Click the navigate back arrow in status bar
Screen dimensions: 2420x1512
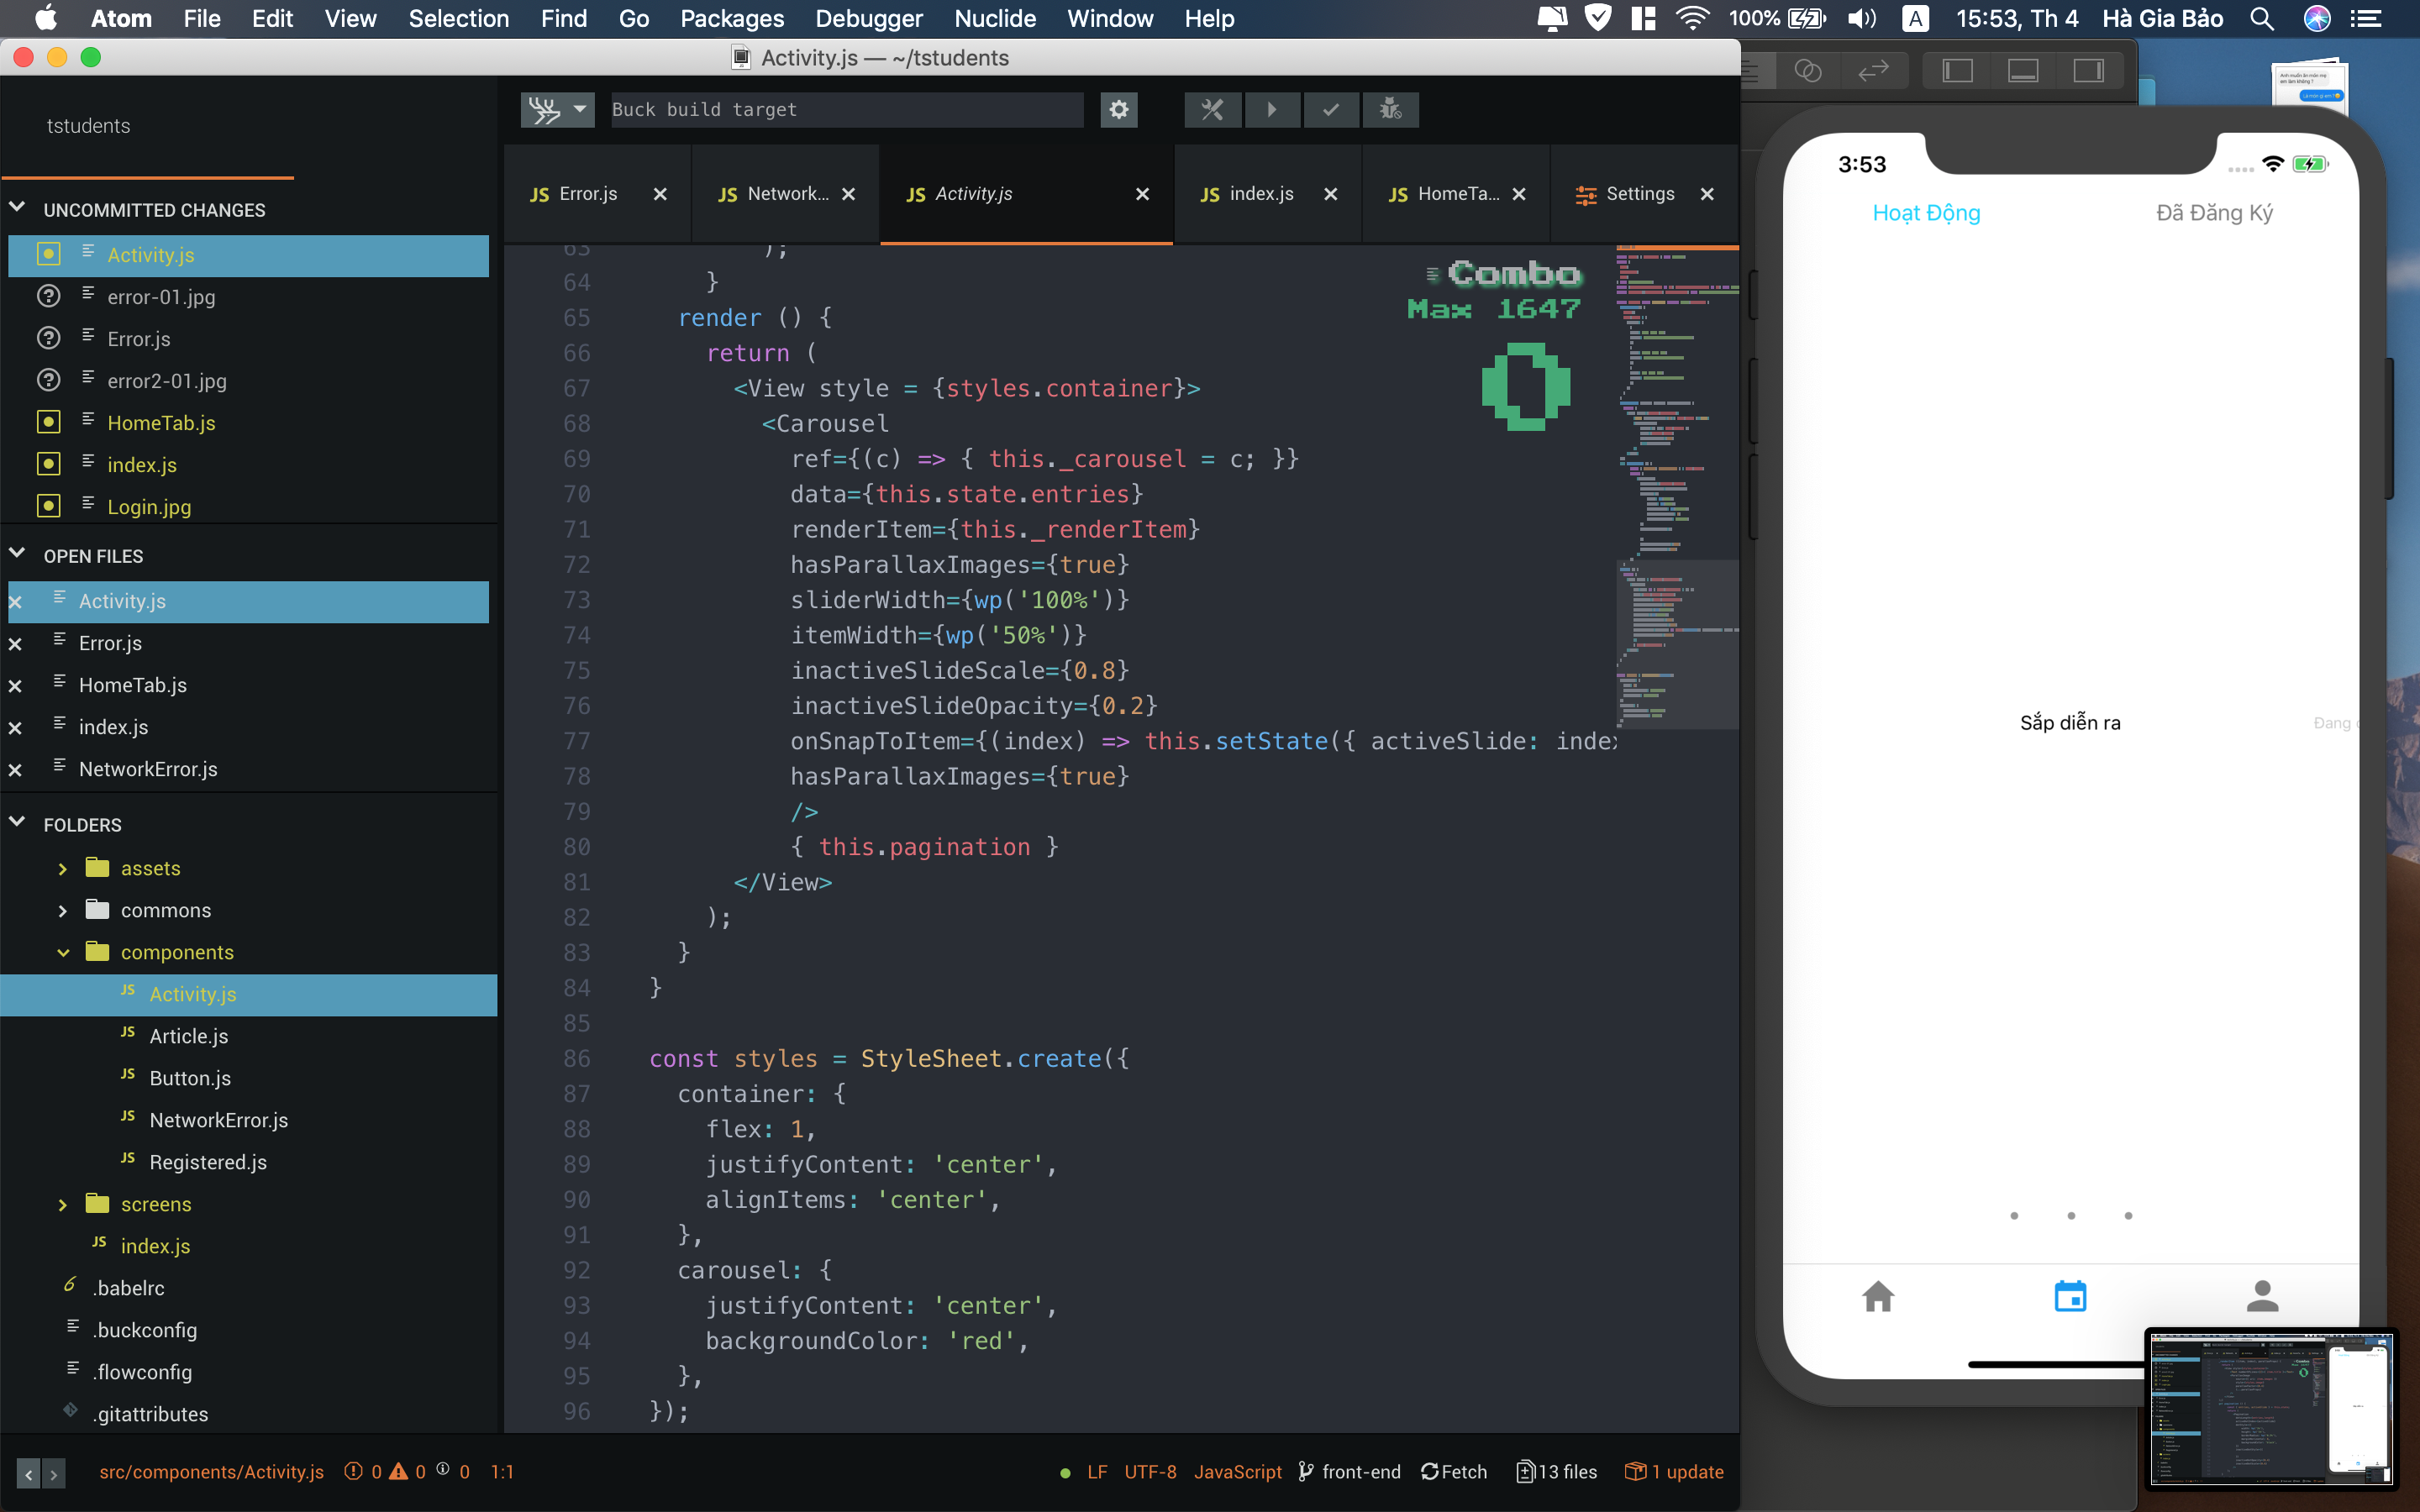tap(29, 1473)
